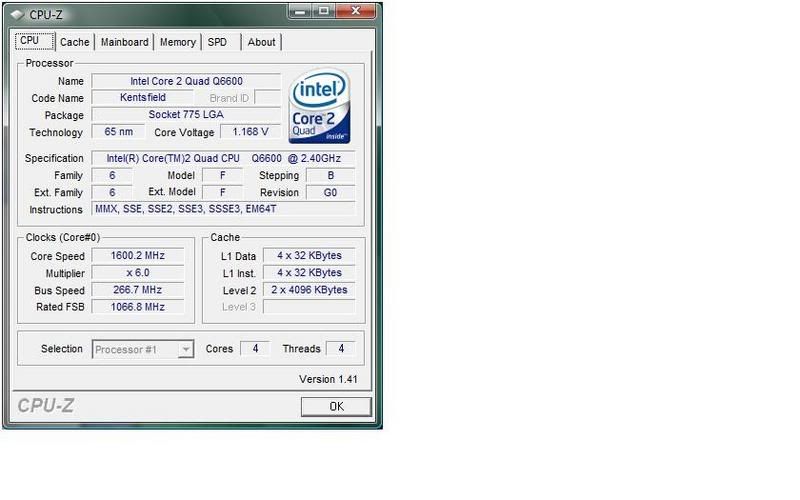Maximize the CPU-Z window
This screenshot has height=500, width=800.
pos(324,11)
